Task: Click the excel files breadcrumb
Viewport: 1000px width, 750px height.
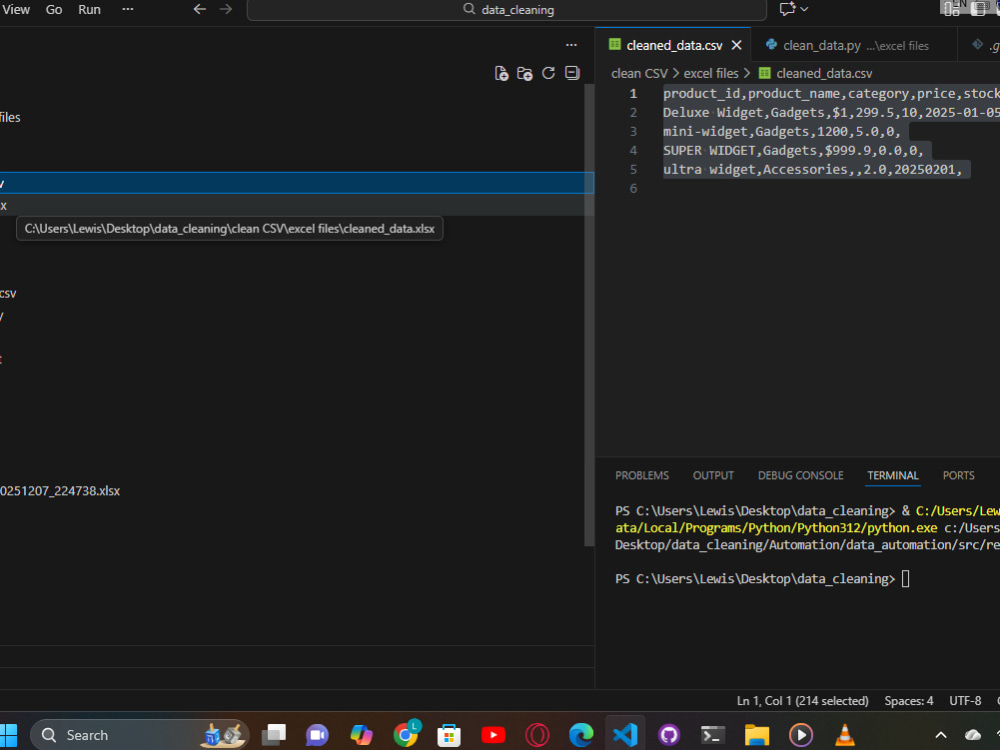Action: pos(711,73)
